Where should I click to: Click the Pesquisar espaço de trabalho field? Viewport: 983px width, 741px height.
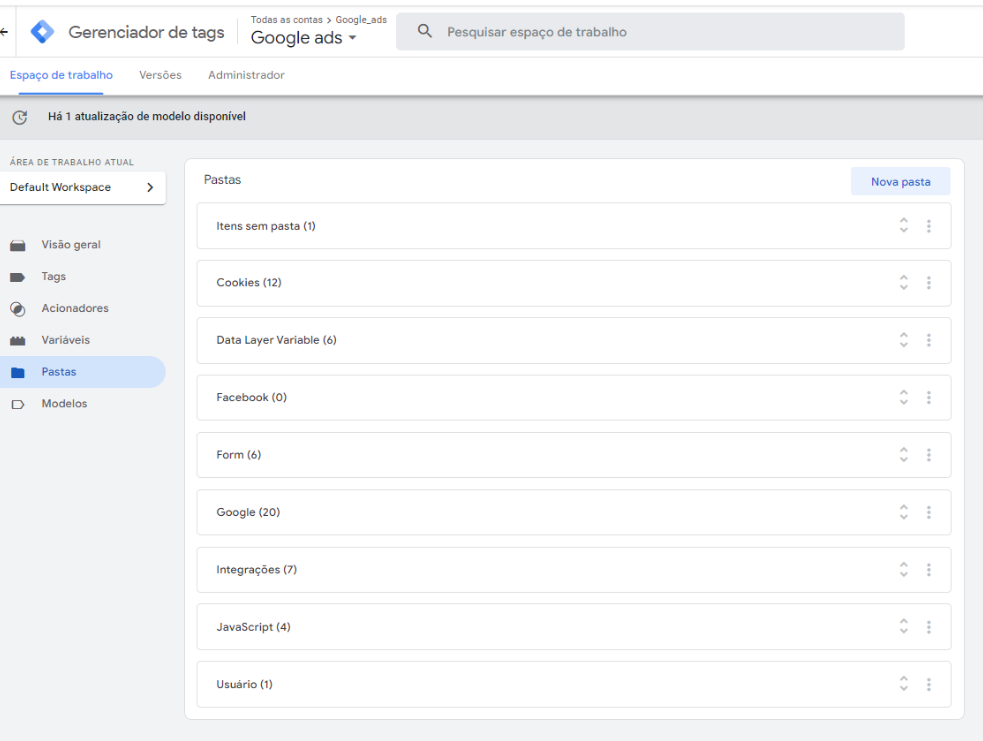[650, 32]
